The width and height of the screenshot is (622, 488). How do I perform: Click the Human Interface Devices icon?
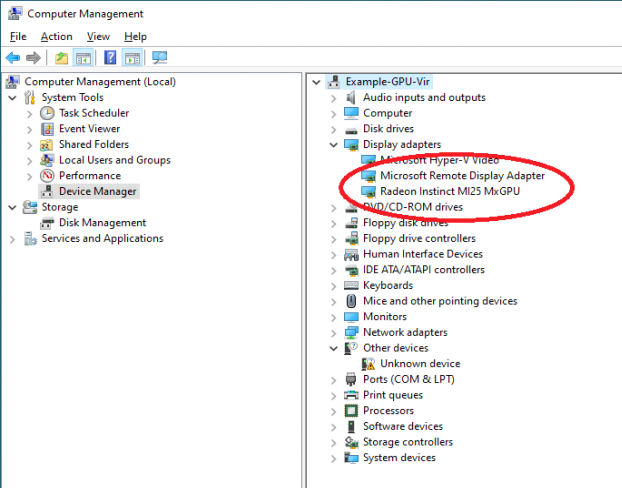[x=351, y=254]
